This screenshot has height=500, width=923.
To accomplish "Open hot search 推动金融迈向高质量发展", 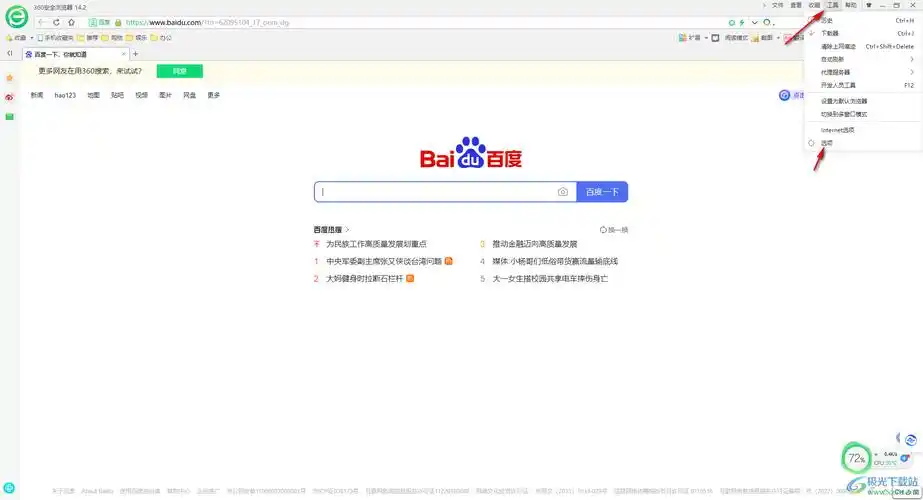I will click(x=534, y=244).
